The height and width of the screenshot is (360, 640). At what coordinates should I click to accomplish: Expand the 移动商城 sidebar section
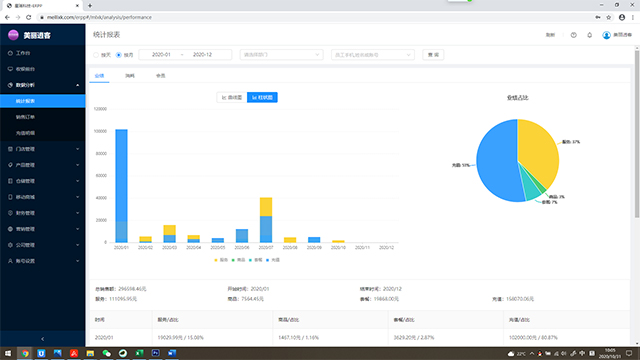[x=42, y=197]
